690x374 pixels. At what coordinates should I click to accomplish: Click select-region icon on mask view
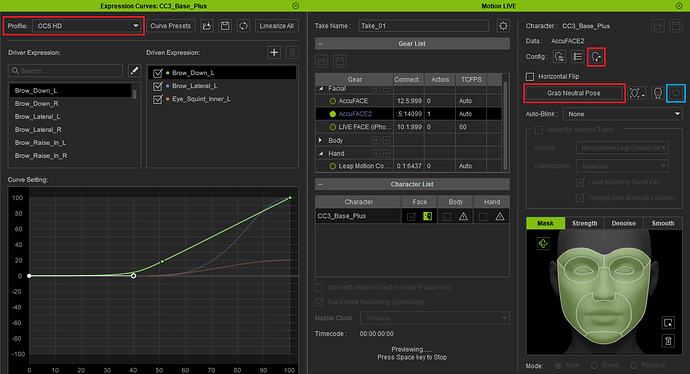pyautogui.click(x=668, y=323)
